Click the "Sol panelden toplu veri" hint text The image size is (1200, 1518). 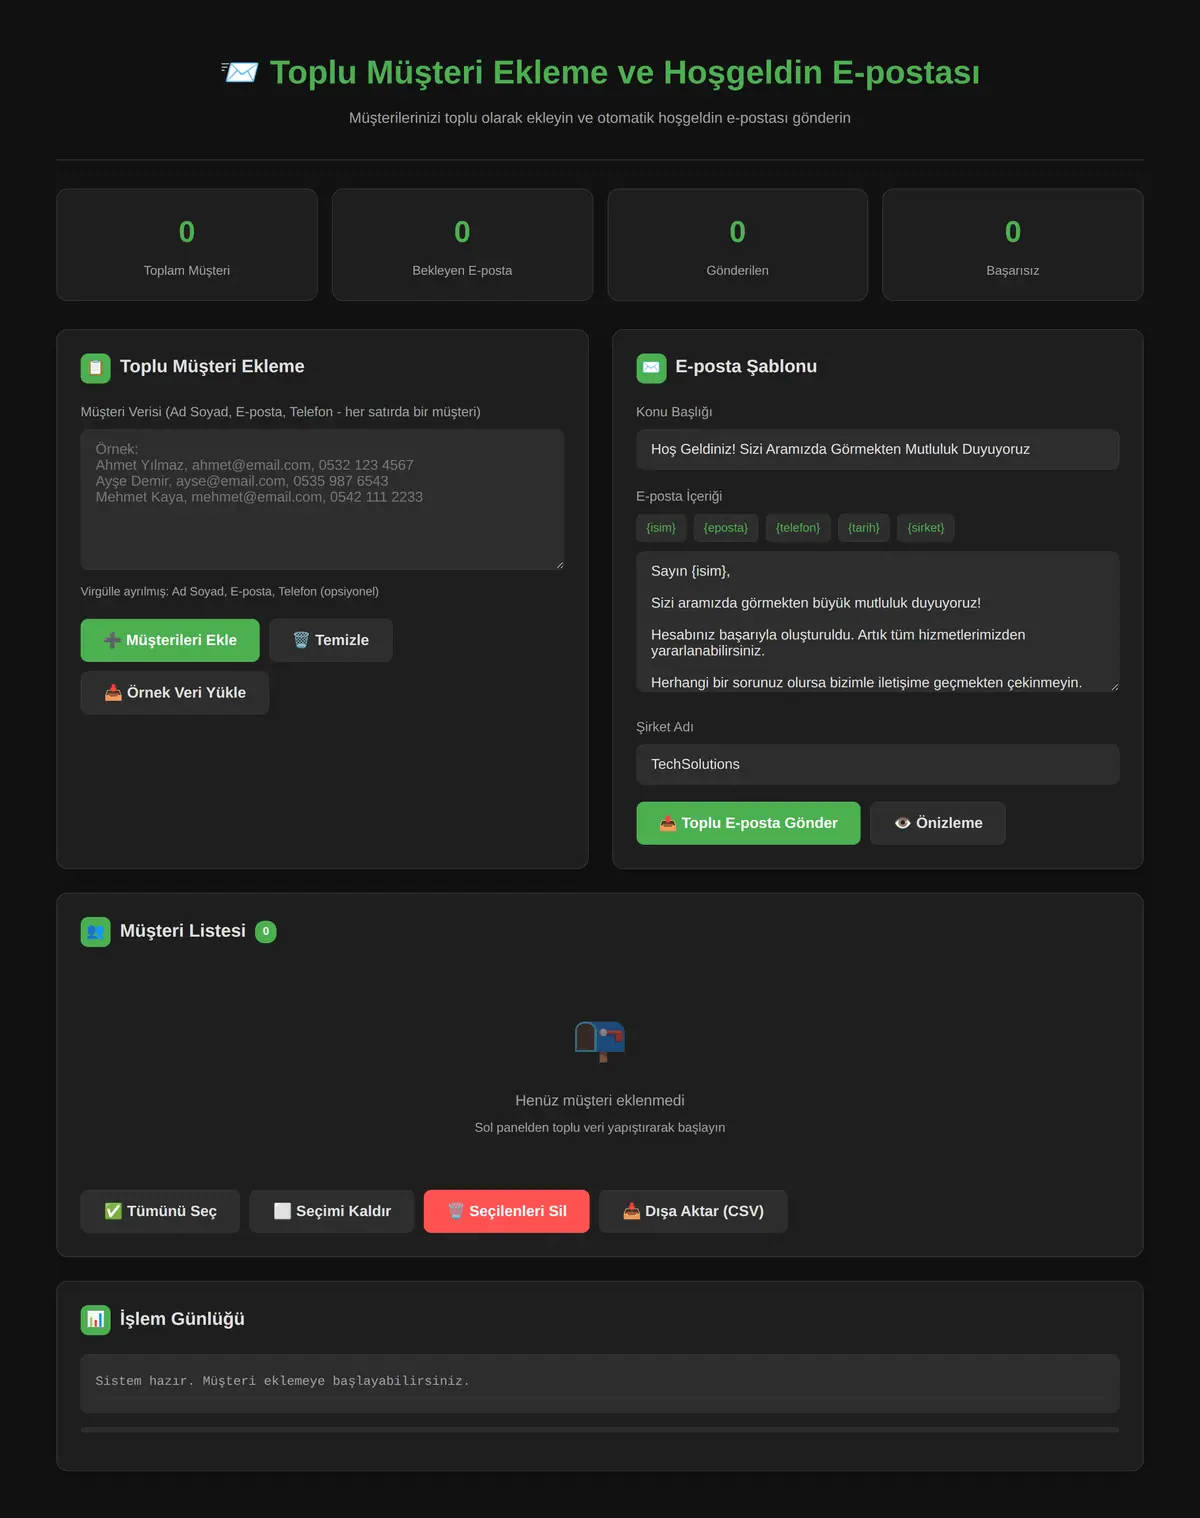600,1128
